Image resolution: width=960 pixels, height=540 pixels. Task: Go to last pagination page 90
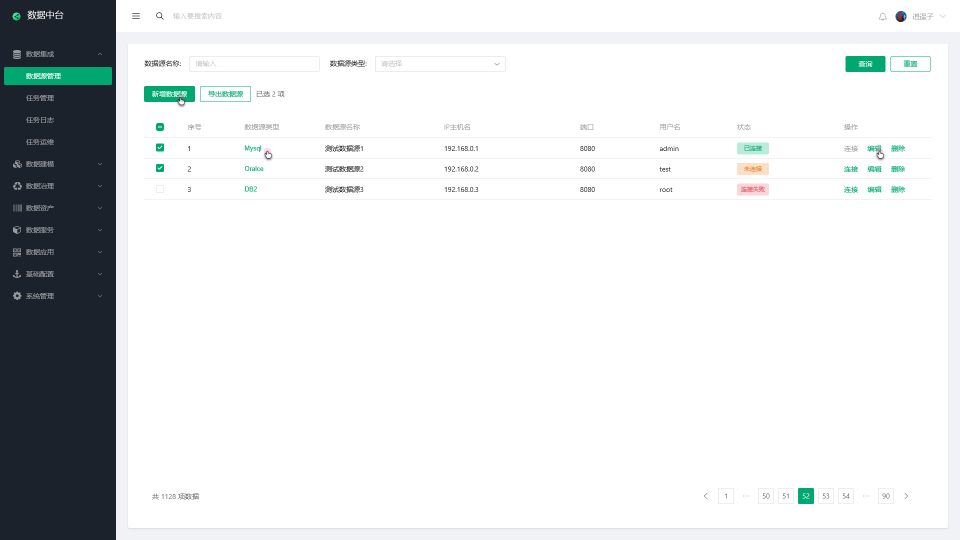pos(885,496)
